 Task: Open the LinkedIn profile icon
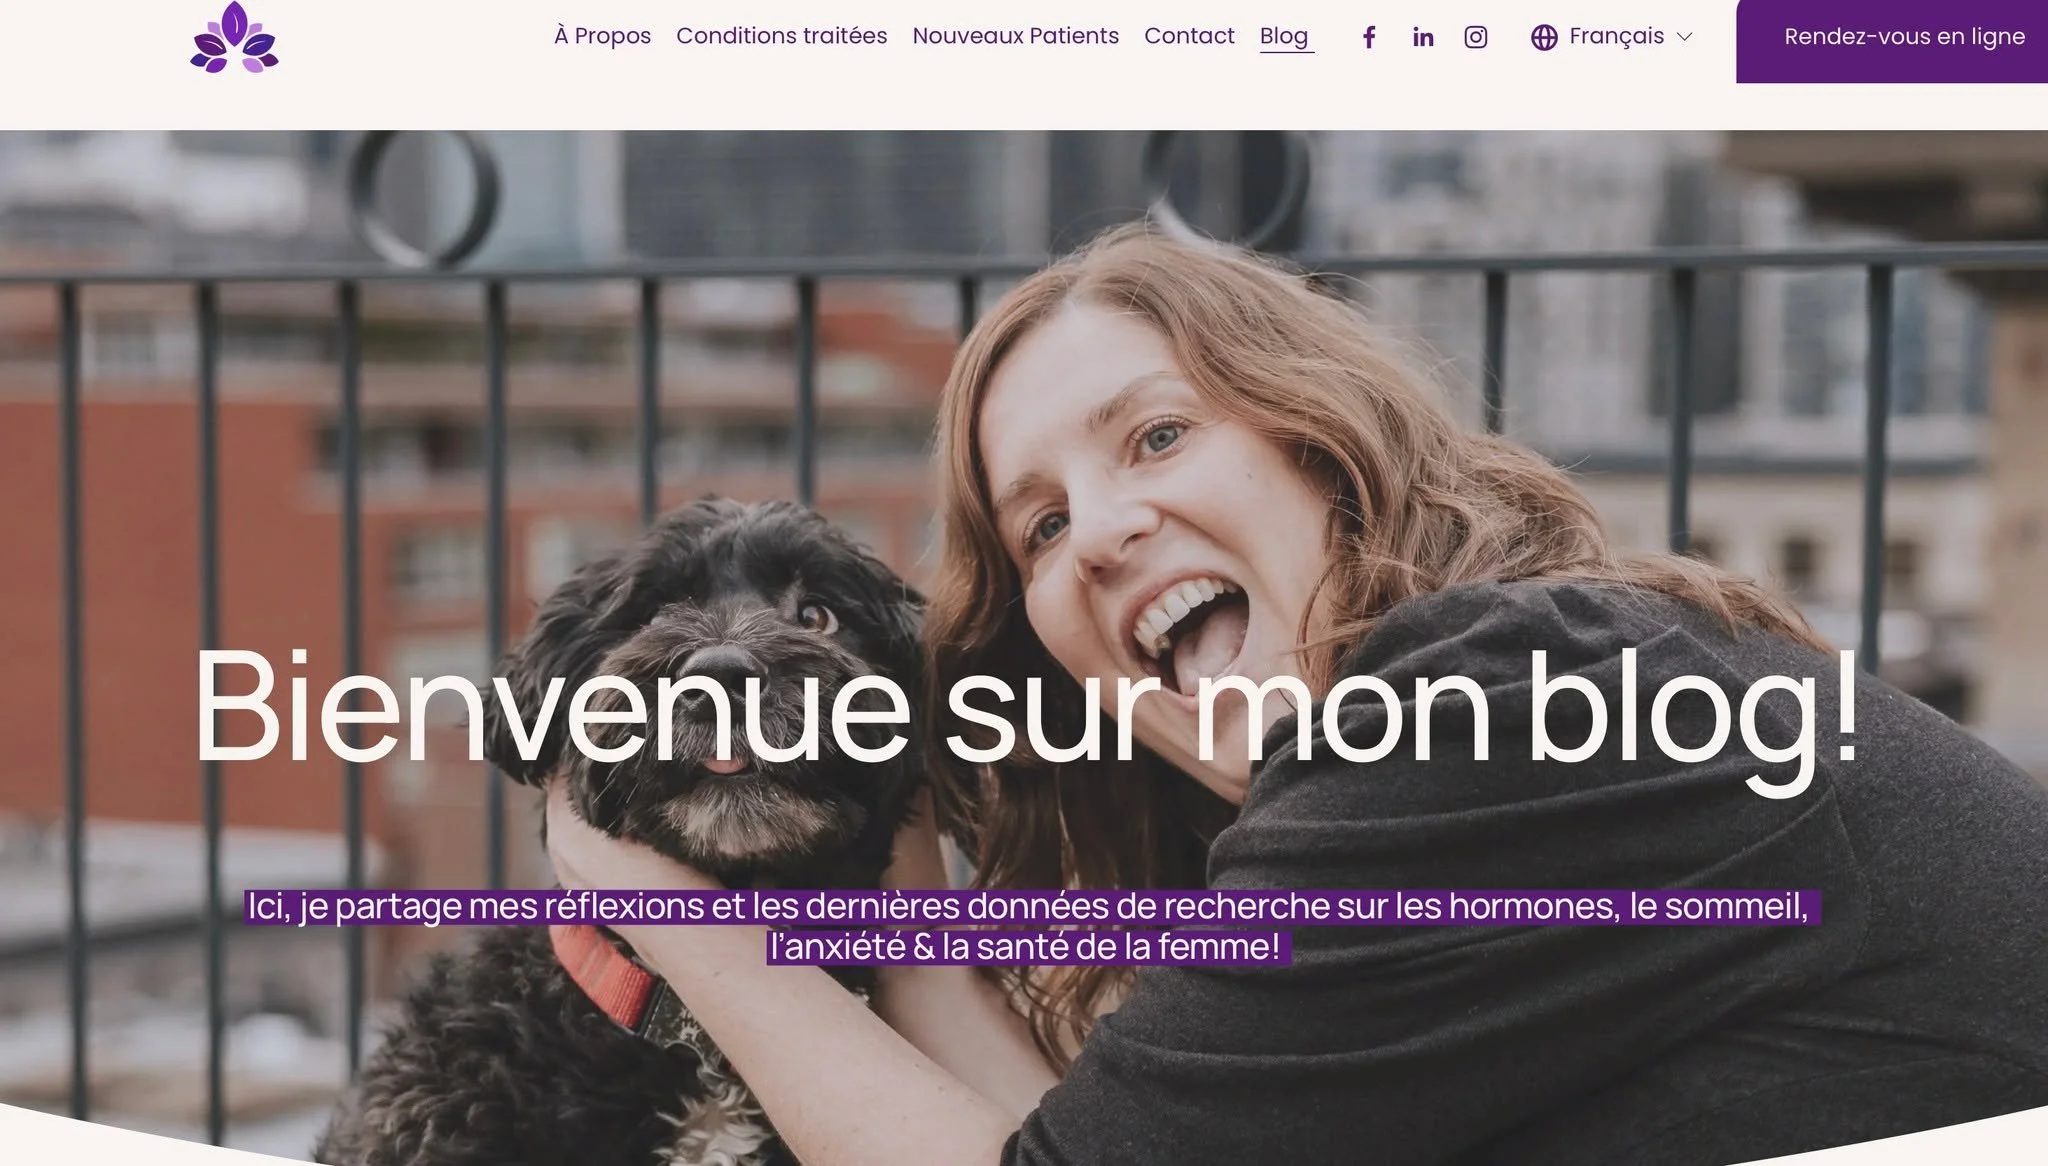[x=1423, y=37]
